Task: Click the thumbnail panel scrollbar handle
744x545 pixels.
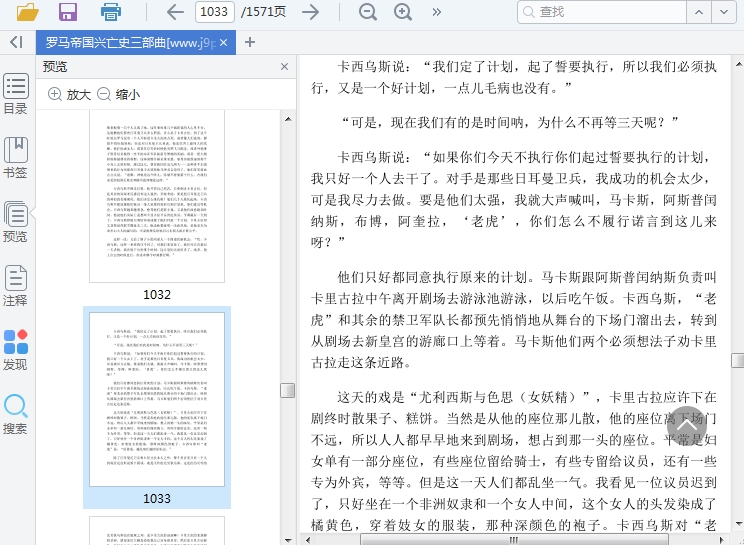Action: (x=288, y=390)
